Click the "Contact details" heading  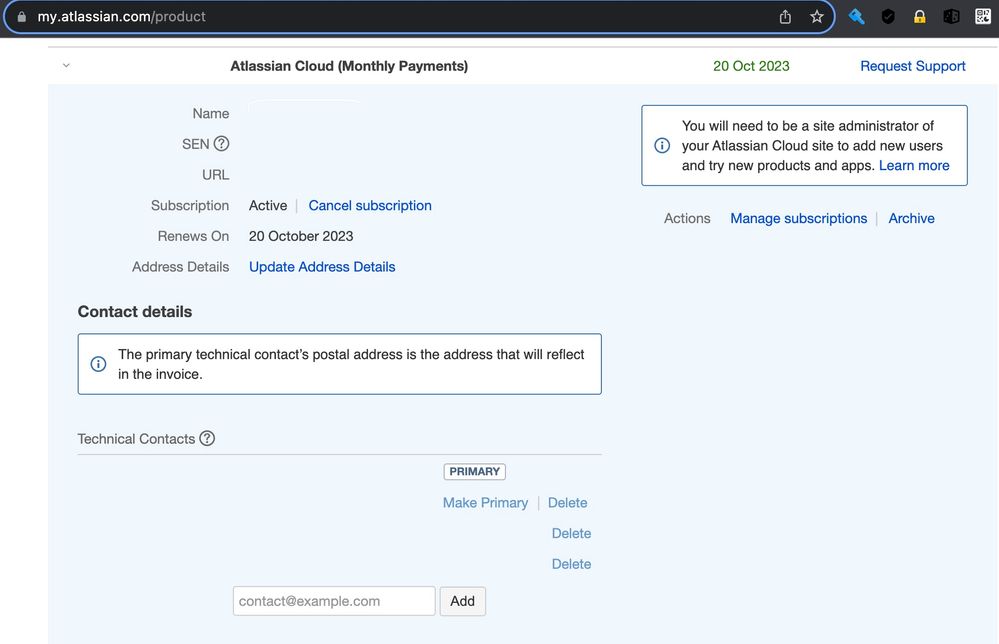134,311
